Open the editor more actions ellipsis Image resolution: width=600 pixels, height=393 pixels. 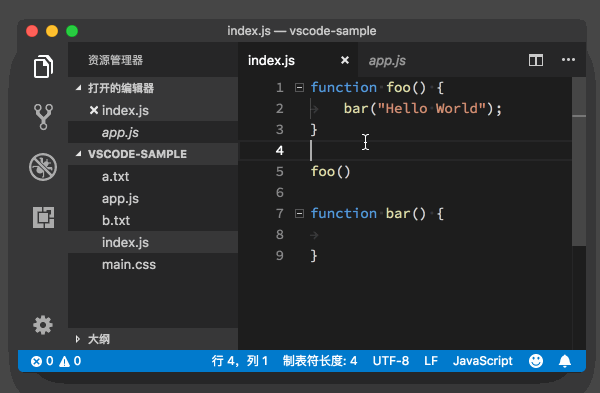pos(568,60)
